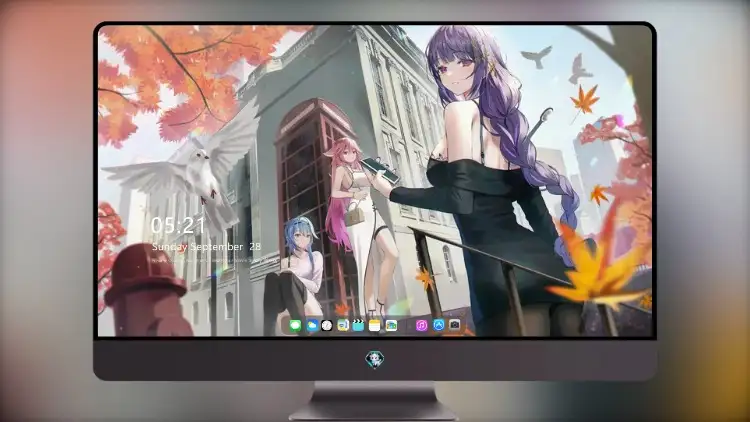Image resolution: width=750 pixels, height=422 pixels.
Task: Open the yellow Notes app in dock
Action: pyautogui.click(x=375, y=326)
